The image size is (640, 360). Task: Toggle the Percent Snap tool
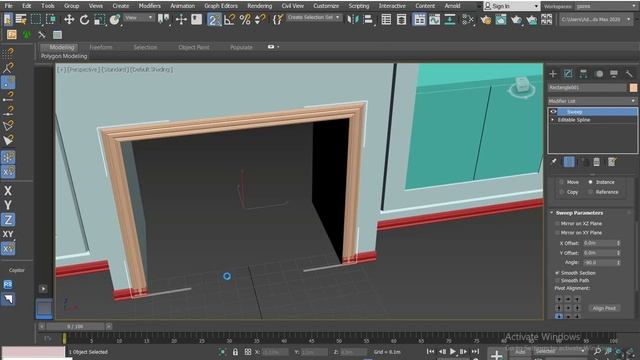coord(245,19)
